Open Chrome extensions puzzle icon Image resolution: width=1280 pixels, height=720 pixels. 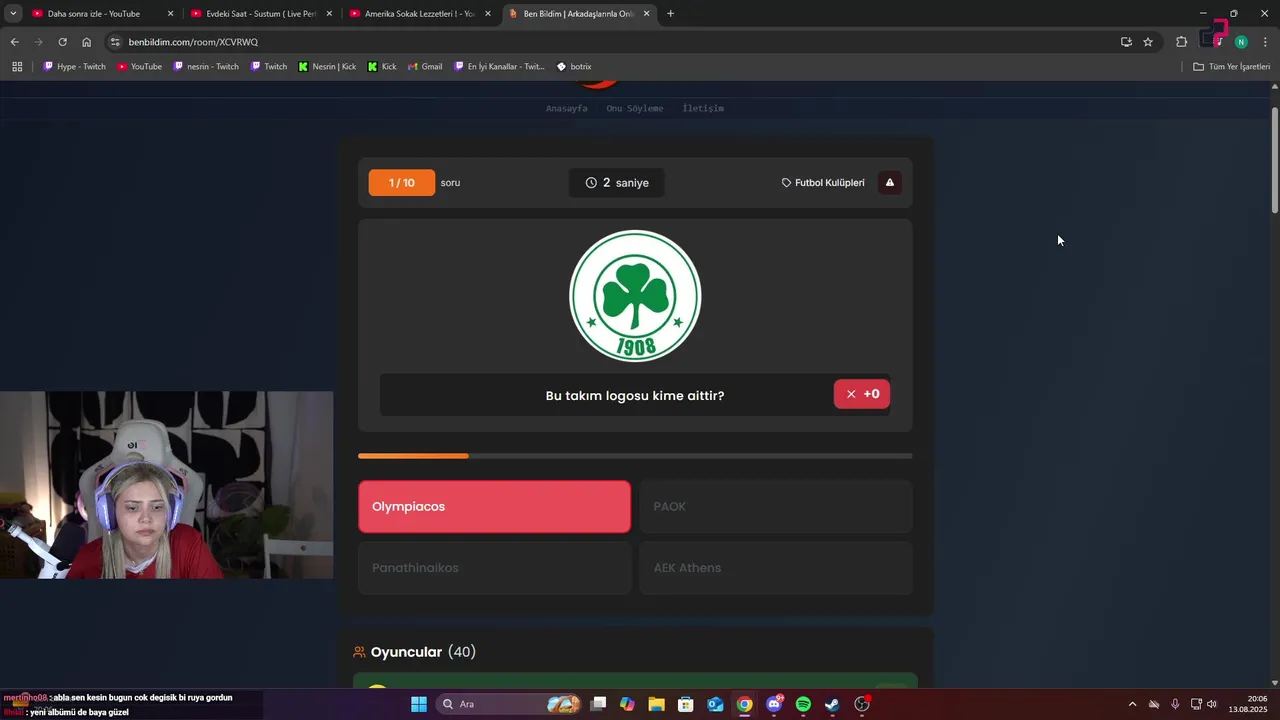1181,42
